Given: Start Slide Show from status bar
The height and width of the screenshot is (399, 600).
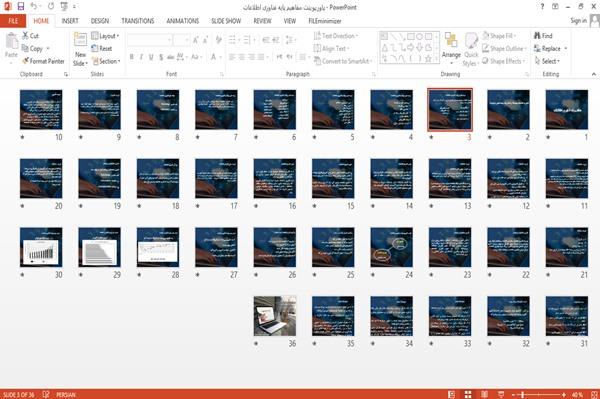Looking at the screenshot, I should [501, 394].
